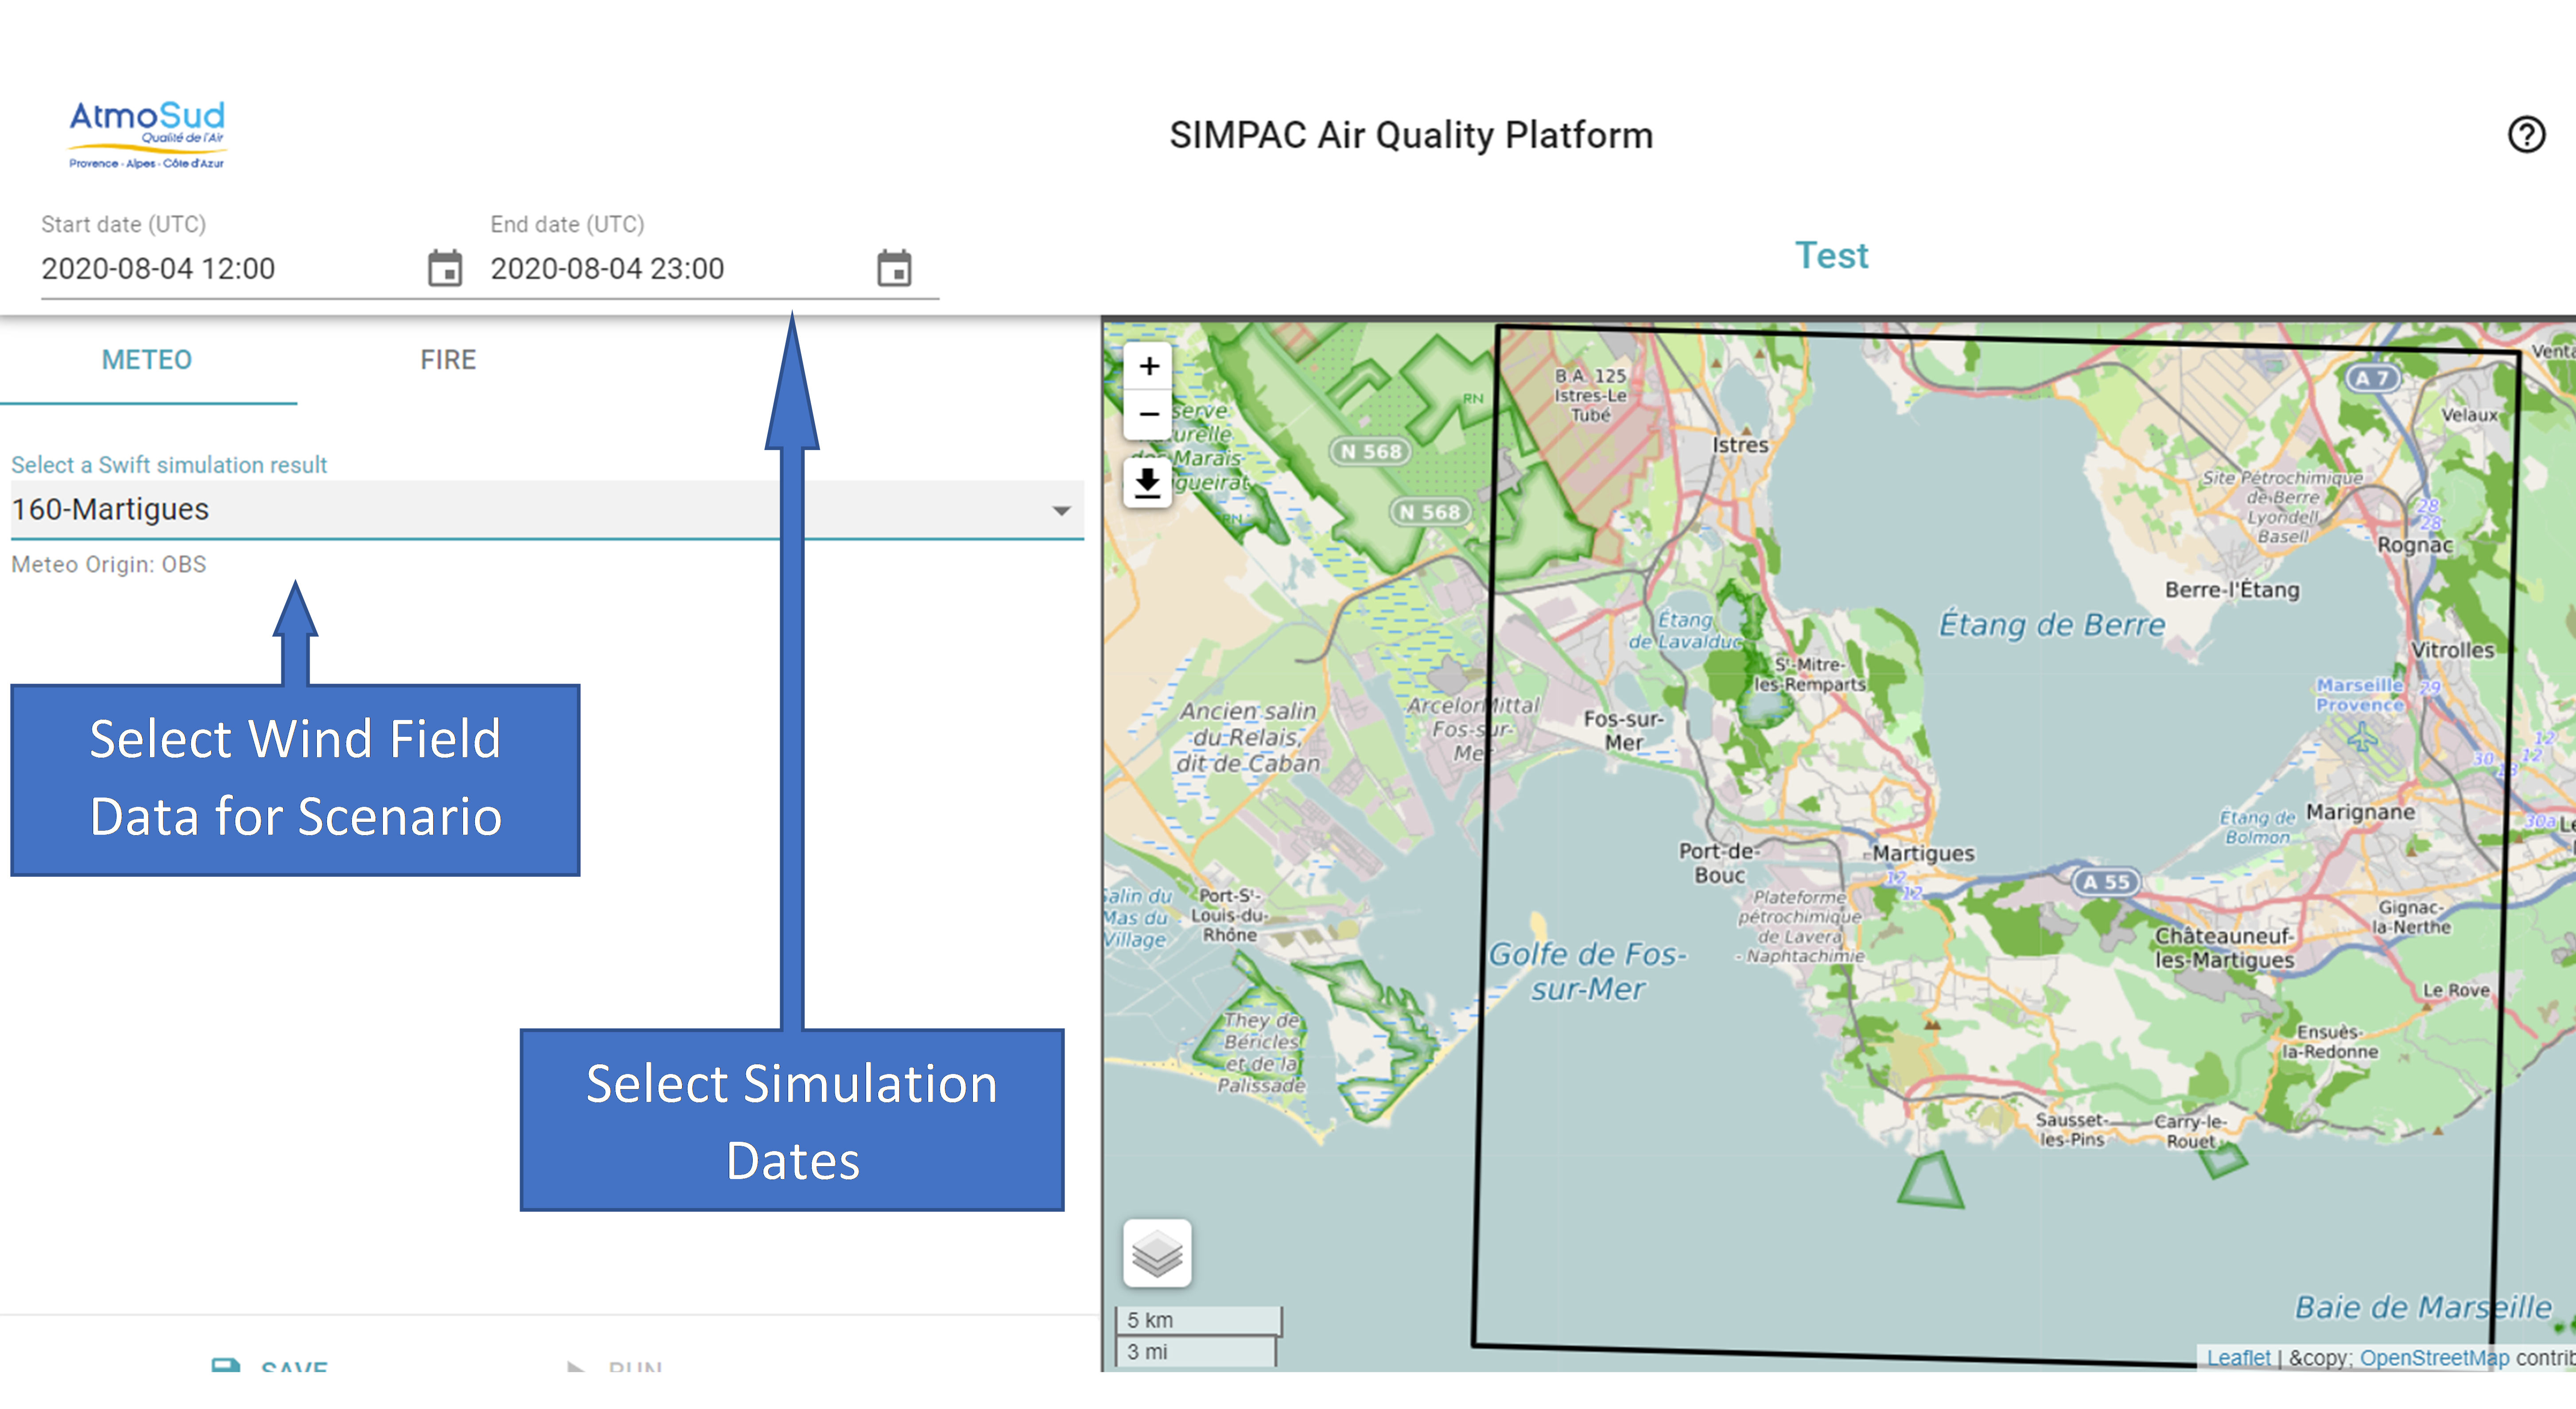The height and width of the screenshot is (1409, 2576).
Task: Click the Rognac label on the map
Action: click(x=2415, y=545)
